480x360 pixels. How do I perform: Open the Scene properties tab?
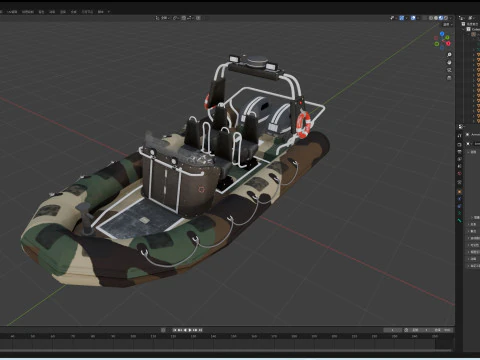pyautogui.click(x=460, y=166)
